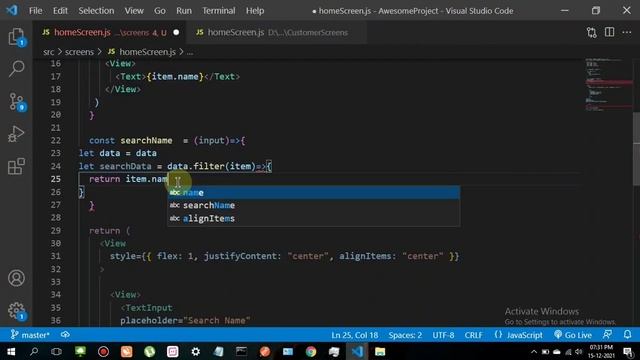Image resolution: width=640 pixels, height=360 pixels.
Task: Open the Explorer view in activity bar
Action: pos(16,37)
